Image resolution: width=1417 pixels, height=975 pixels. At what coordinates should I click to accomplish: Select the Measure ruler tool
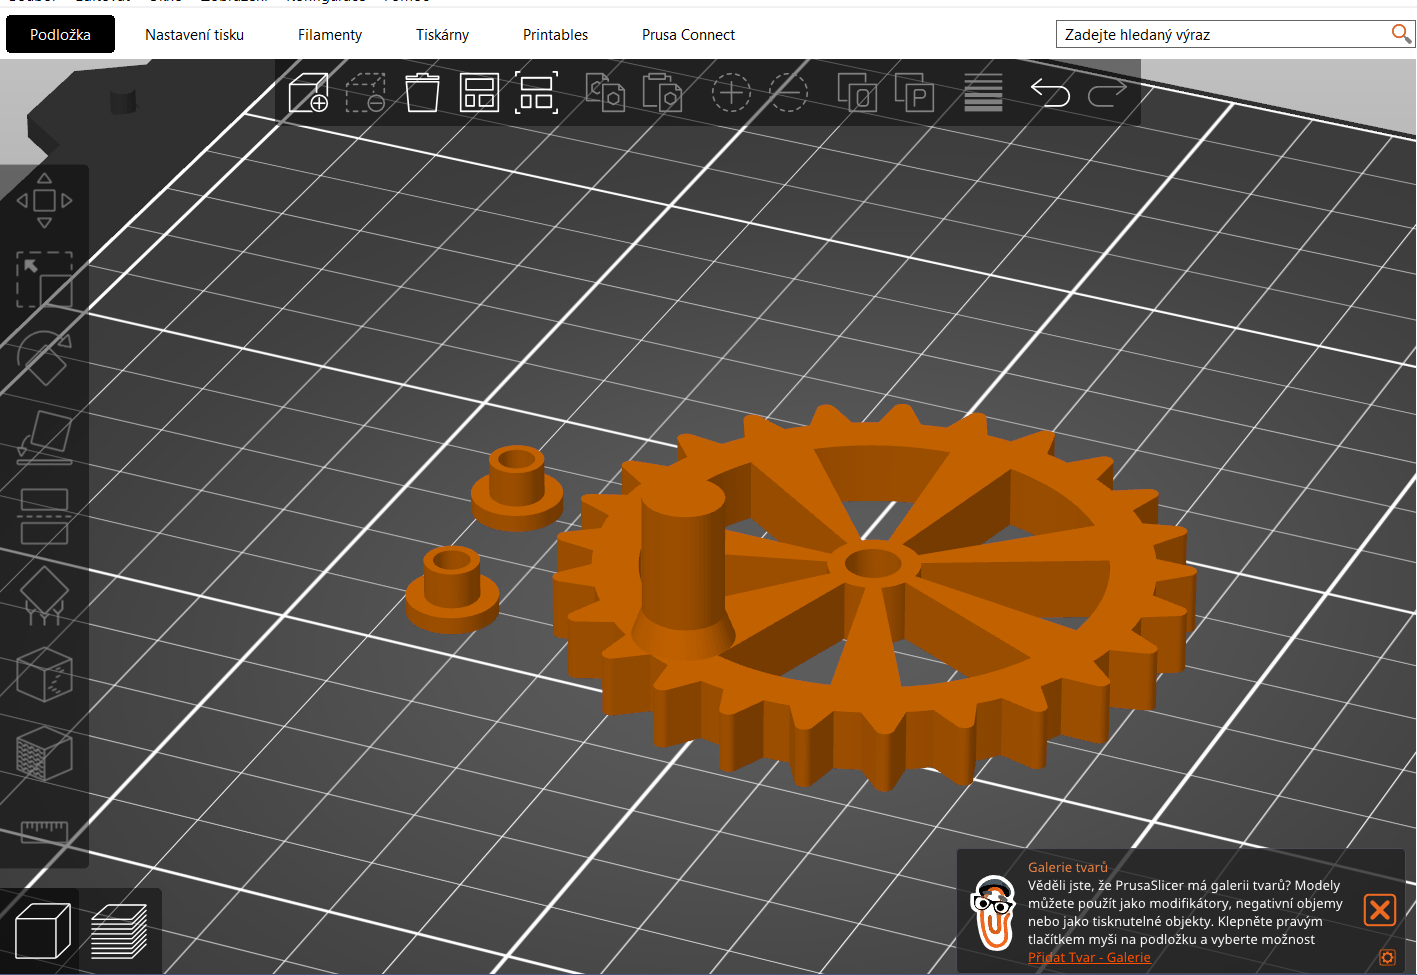(x=44, y=832)
